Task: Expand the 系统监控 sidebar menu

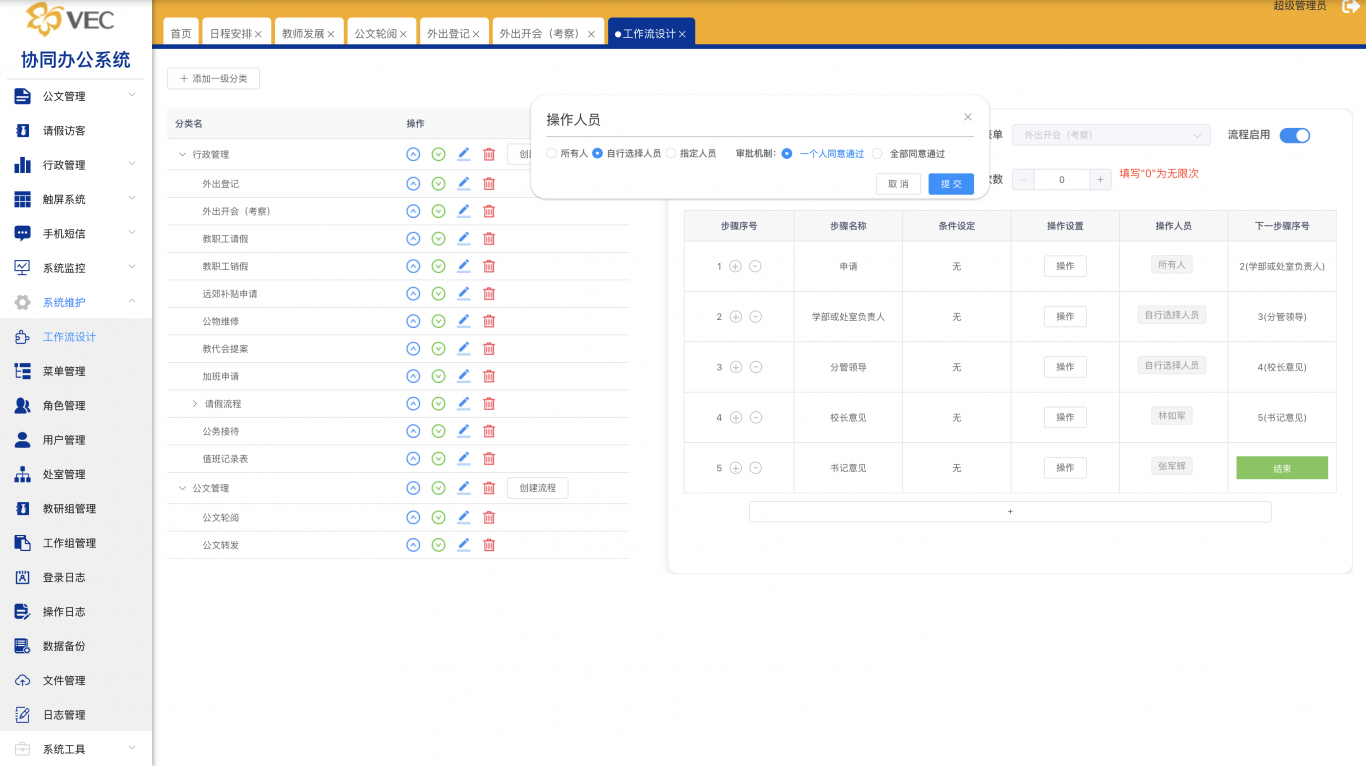Action: coord(132,267)
